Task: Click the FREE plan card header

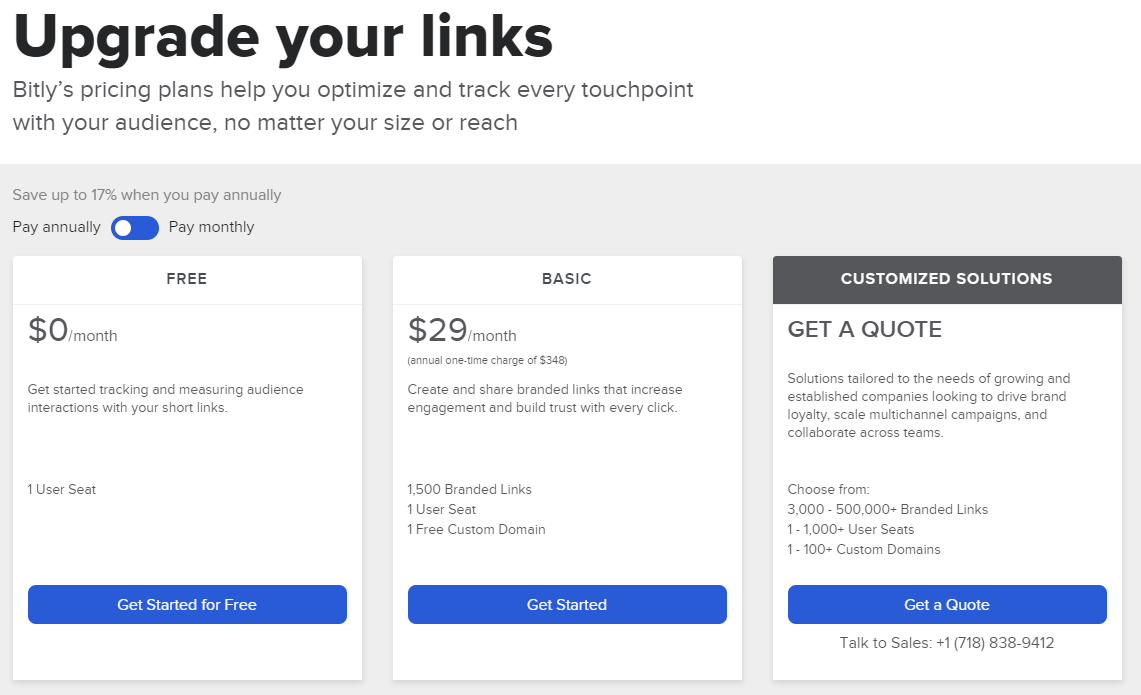Action: 187,279
